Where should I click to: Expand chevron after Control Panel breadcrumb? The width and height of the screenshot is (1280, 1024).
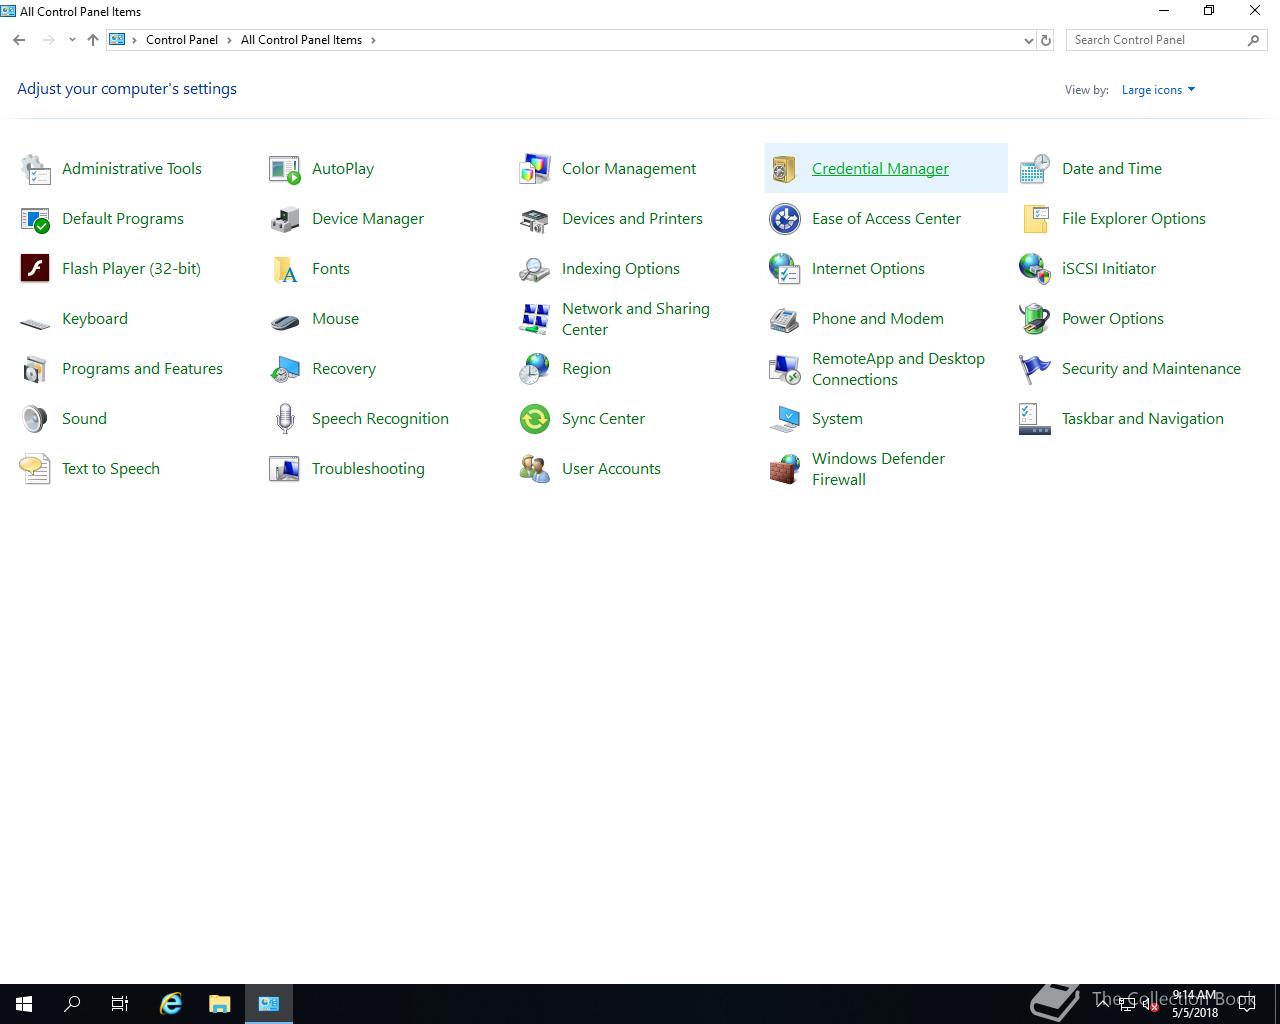229,40
